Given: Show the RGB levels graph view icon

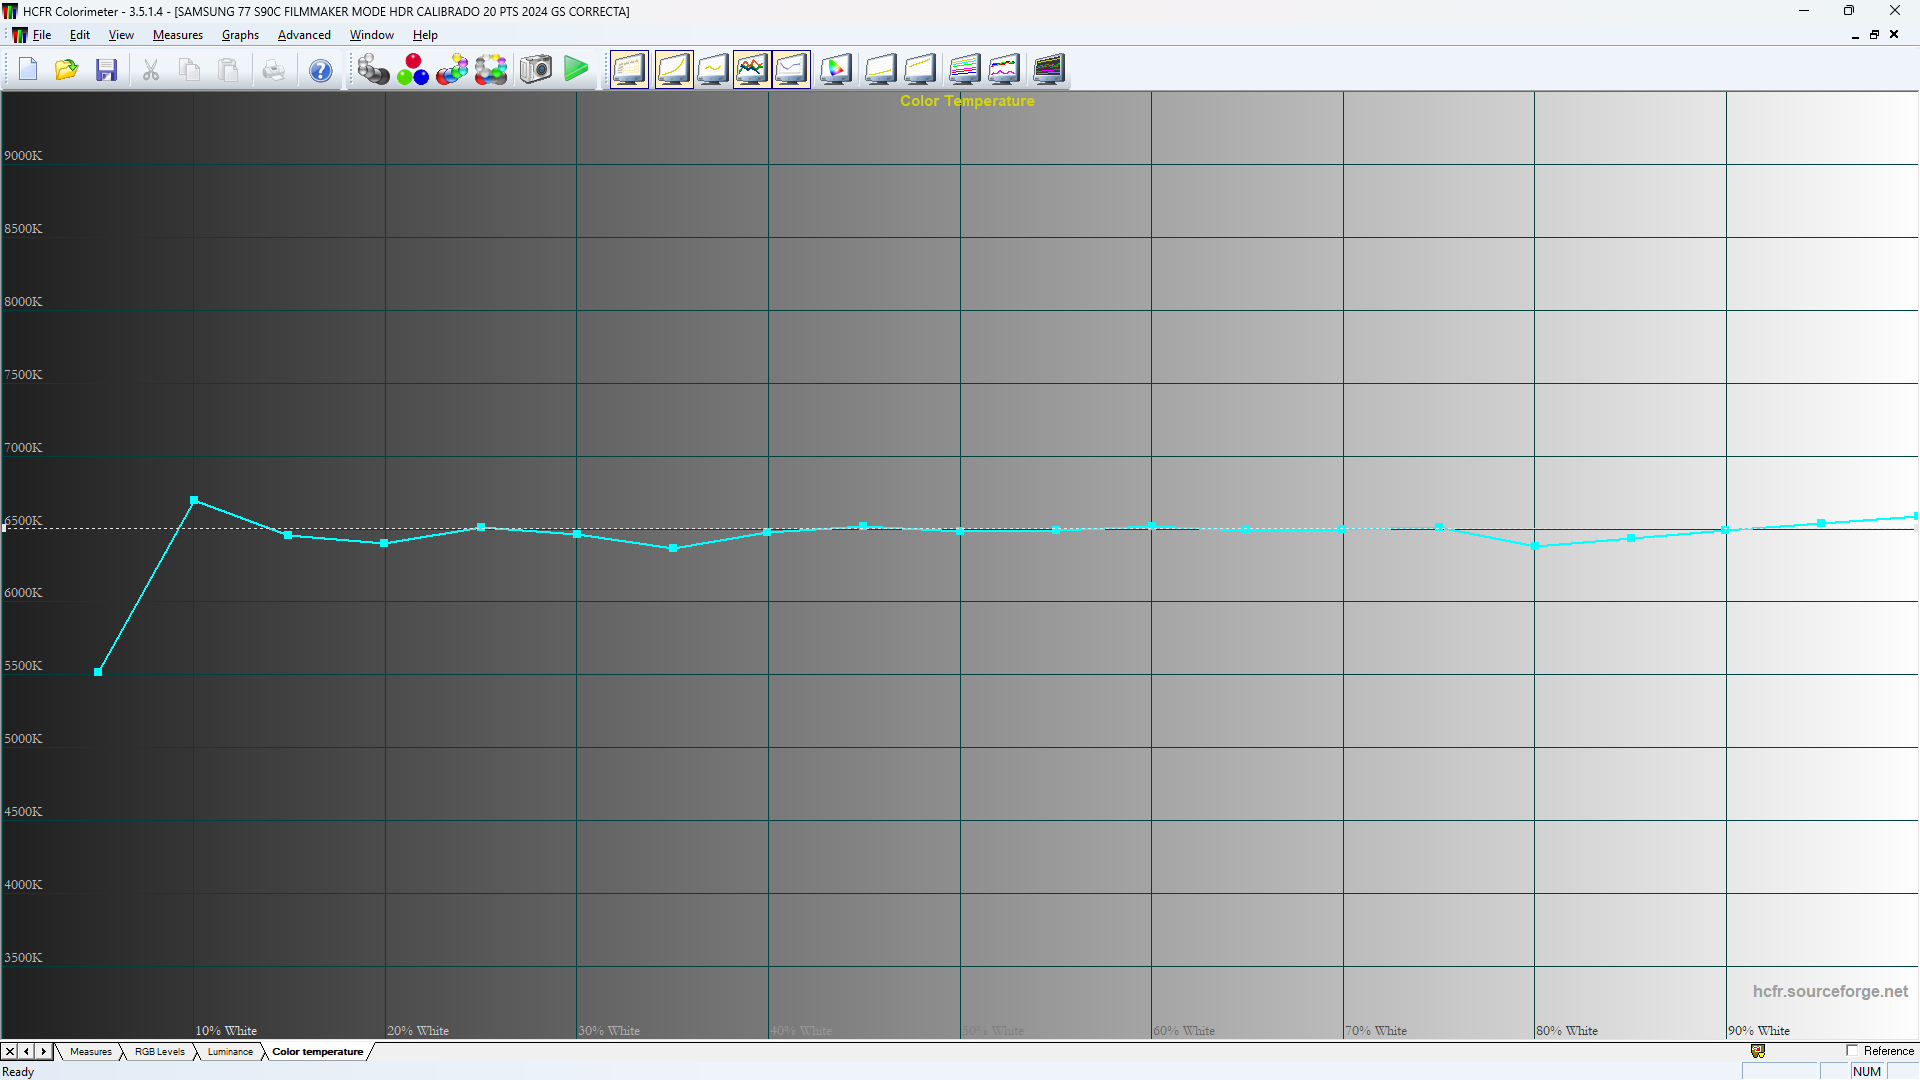Looking at the screenshot, I should (752, 69).
